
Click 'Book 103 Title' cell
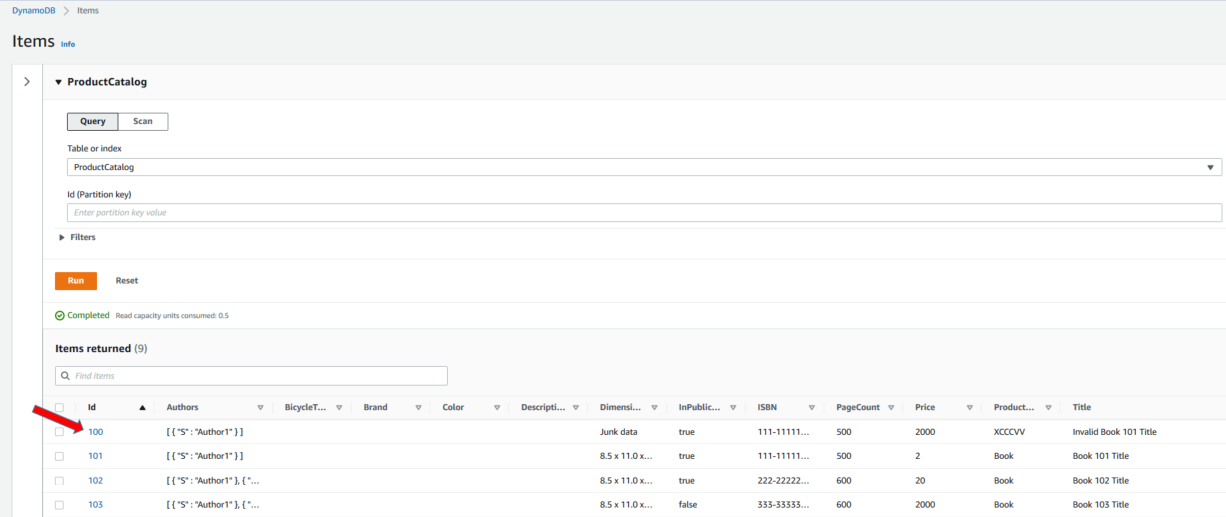click(1100, 505)
